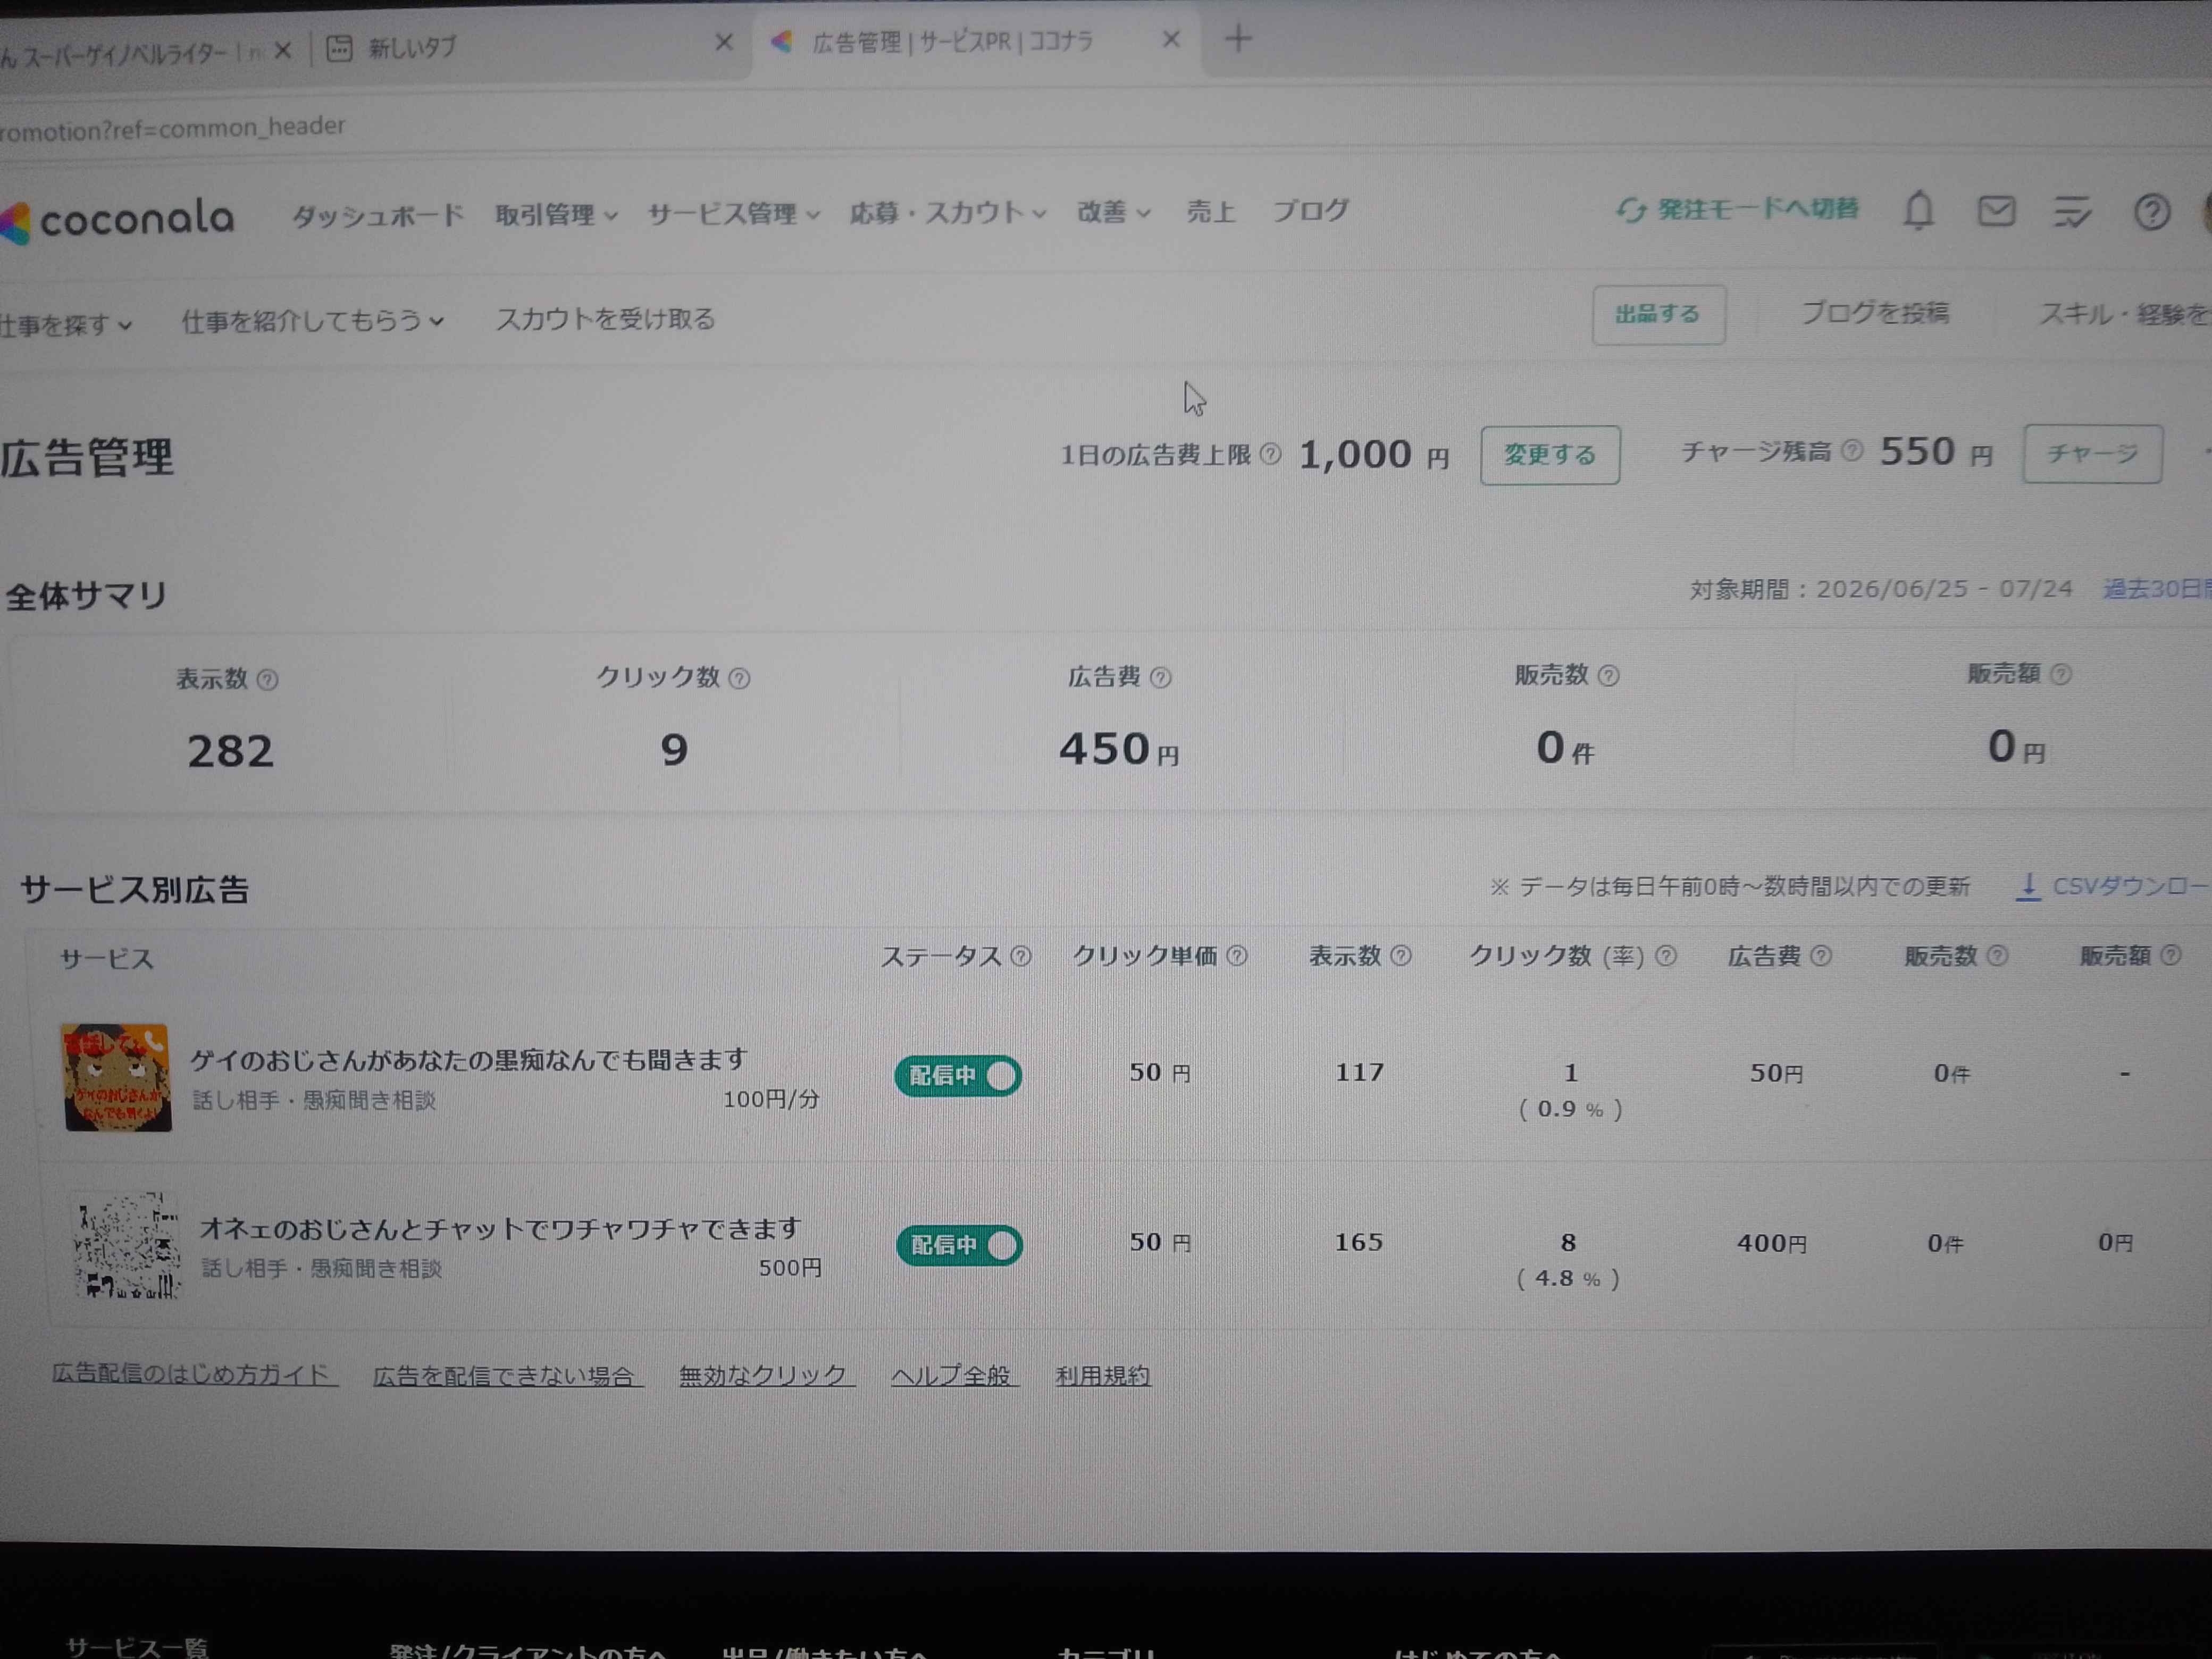Click the 変更する button
The width and height of the screenshot is (2212, 1659).
click(1549, 455)
